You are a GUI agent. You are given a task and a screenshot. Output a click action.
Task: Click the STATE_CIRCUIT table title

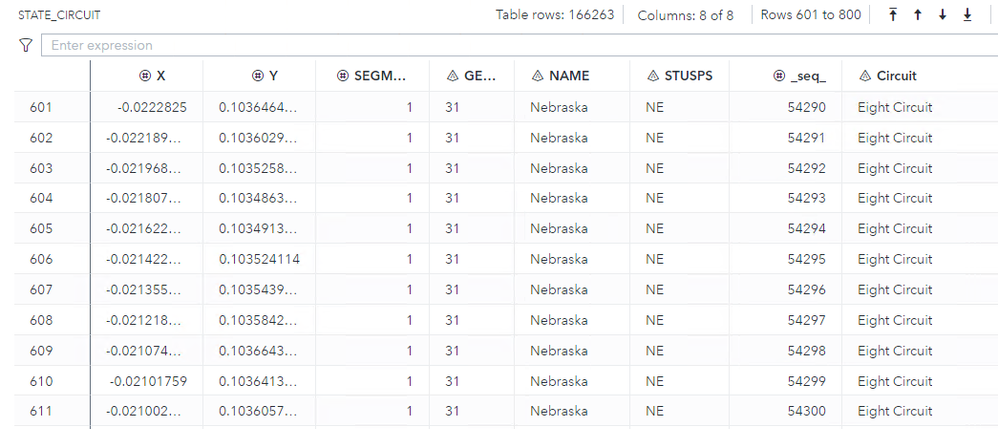(59, 15)
